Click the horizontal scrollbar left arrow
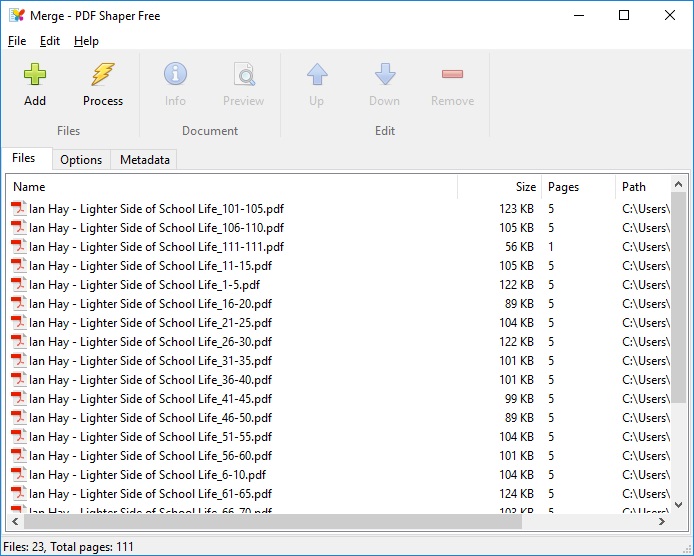694x556 pixels. (x=15, y=521)
